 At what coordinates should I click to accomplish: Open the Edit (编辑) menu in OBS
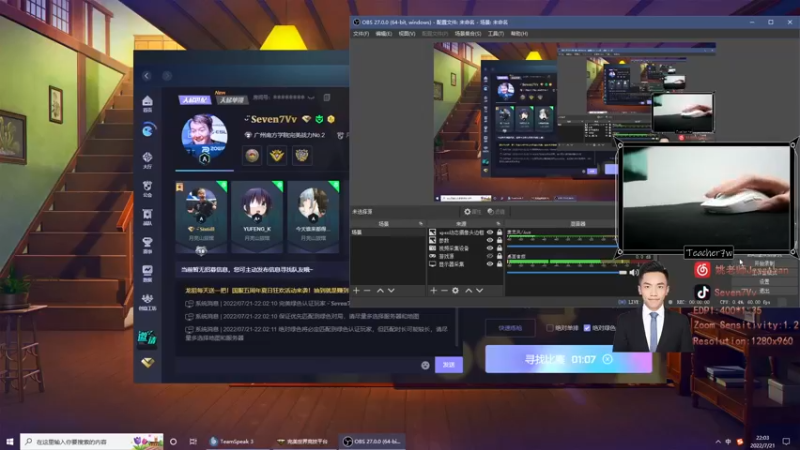384,34
